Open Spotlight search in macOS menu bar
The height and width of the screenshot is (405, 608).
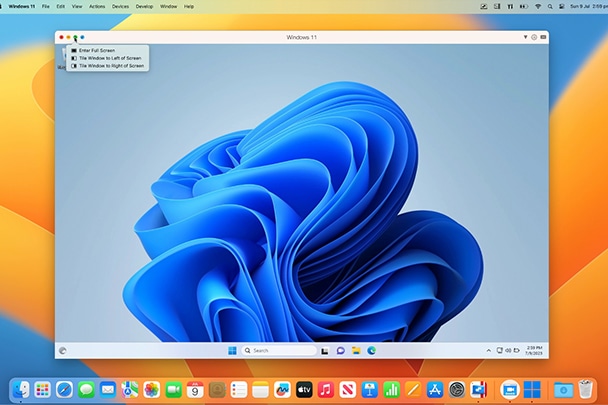pyautogui.click(x=550, y=7)
